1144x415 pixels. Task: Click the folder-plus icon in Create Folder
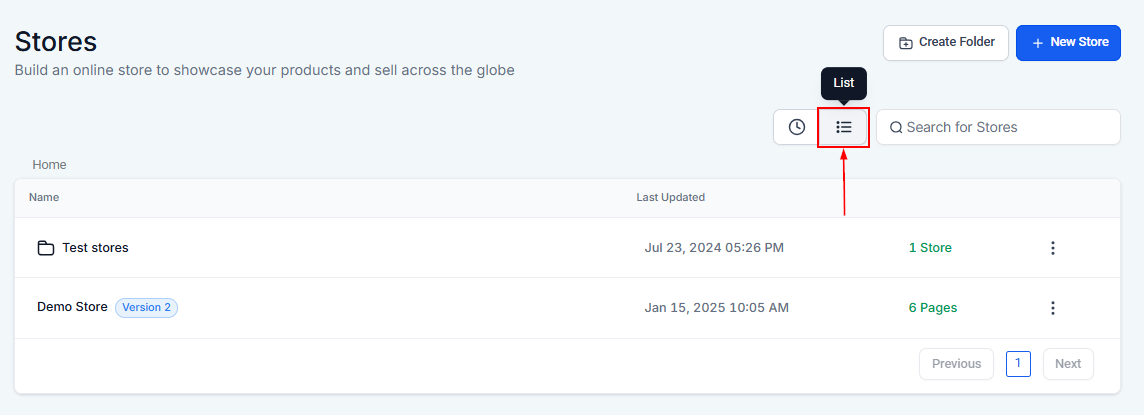(905, 43)
